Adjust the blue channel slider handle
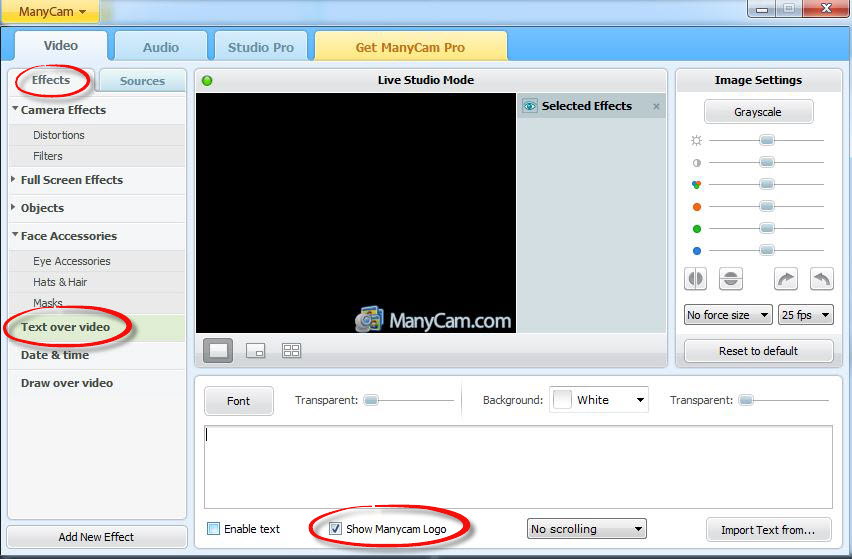852x559 pixels. pos(767,250)
